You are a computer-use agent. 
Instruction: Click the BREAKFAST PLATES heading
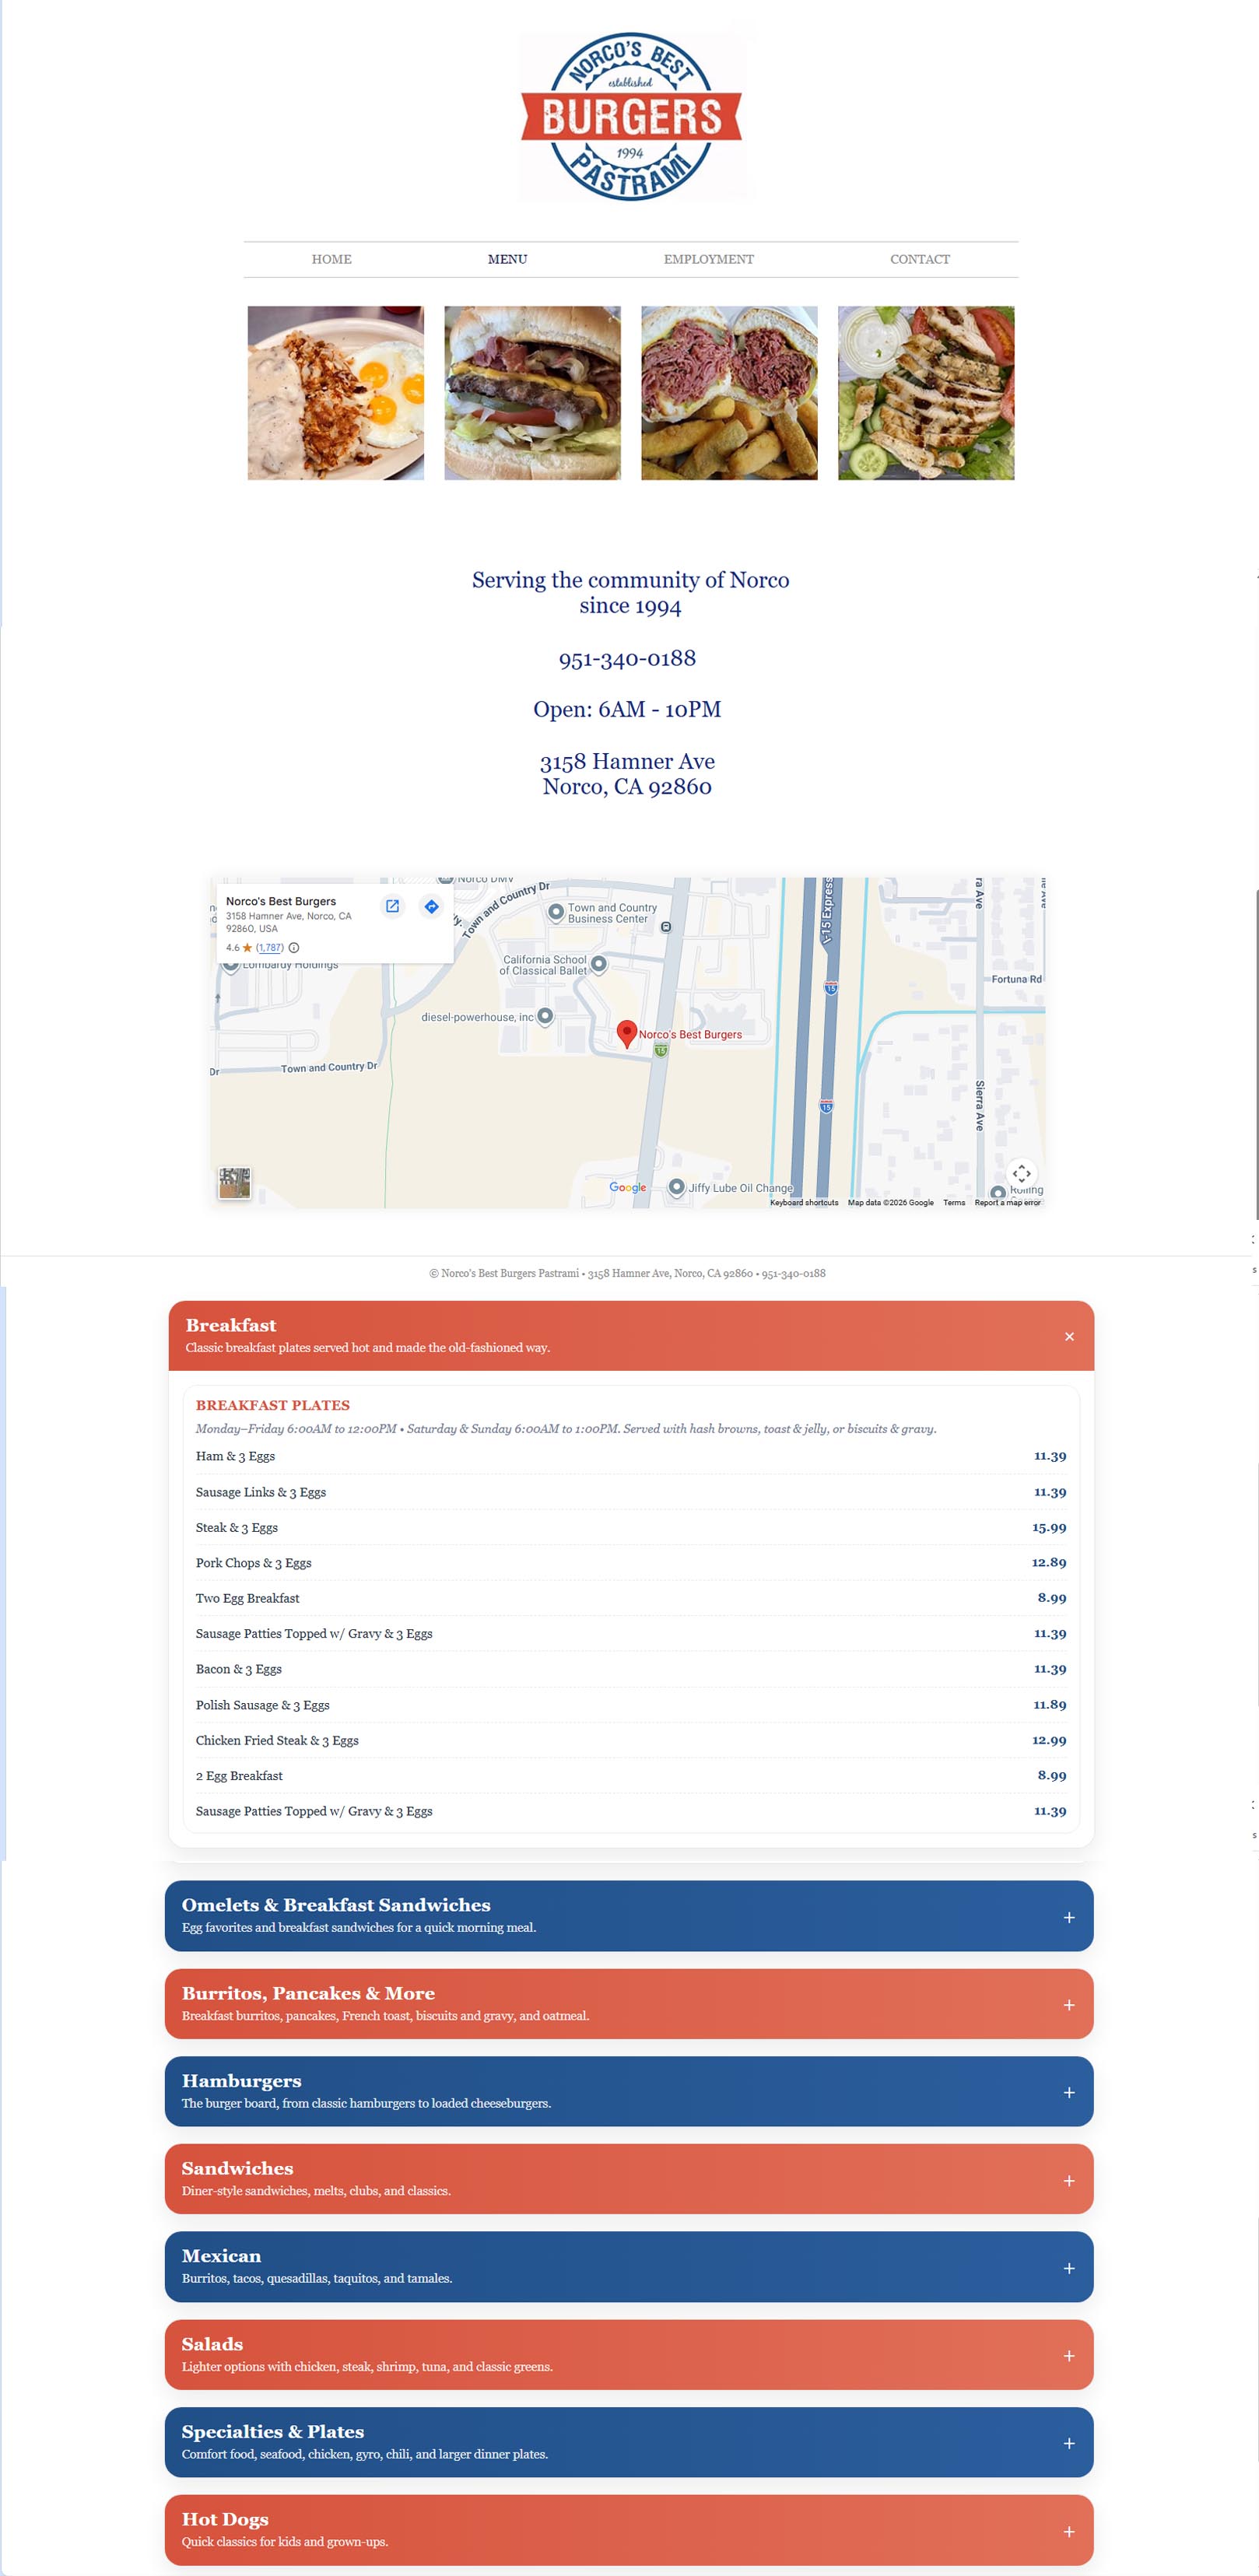[273, 1405]
